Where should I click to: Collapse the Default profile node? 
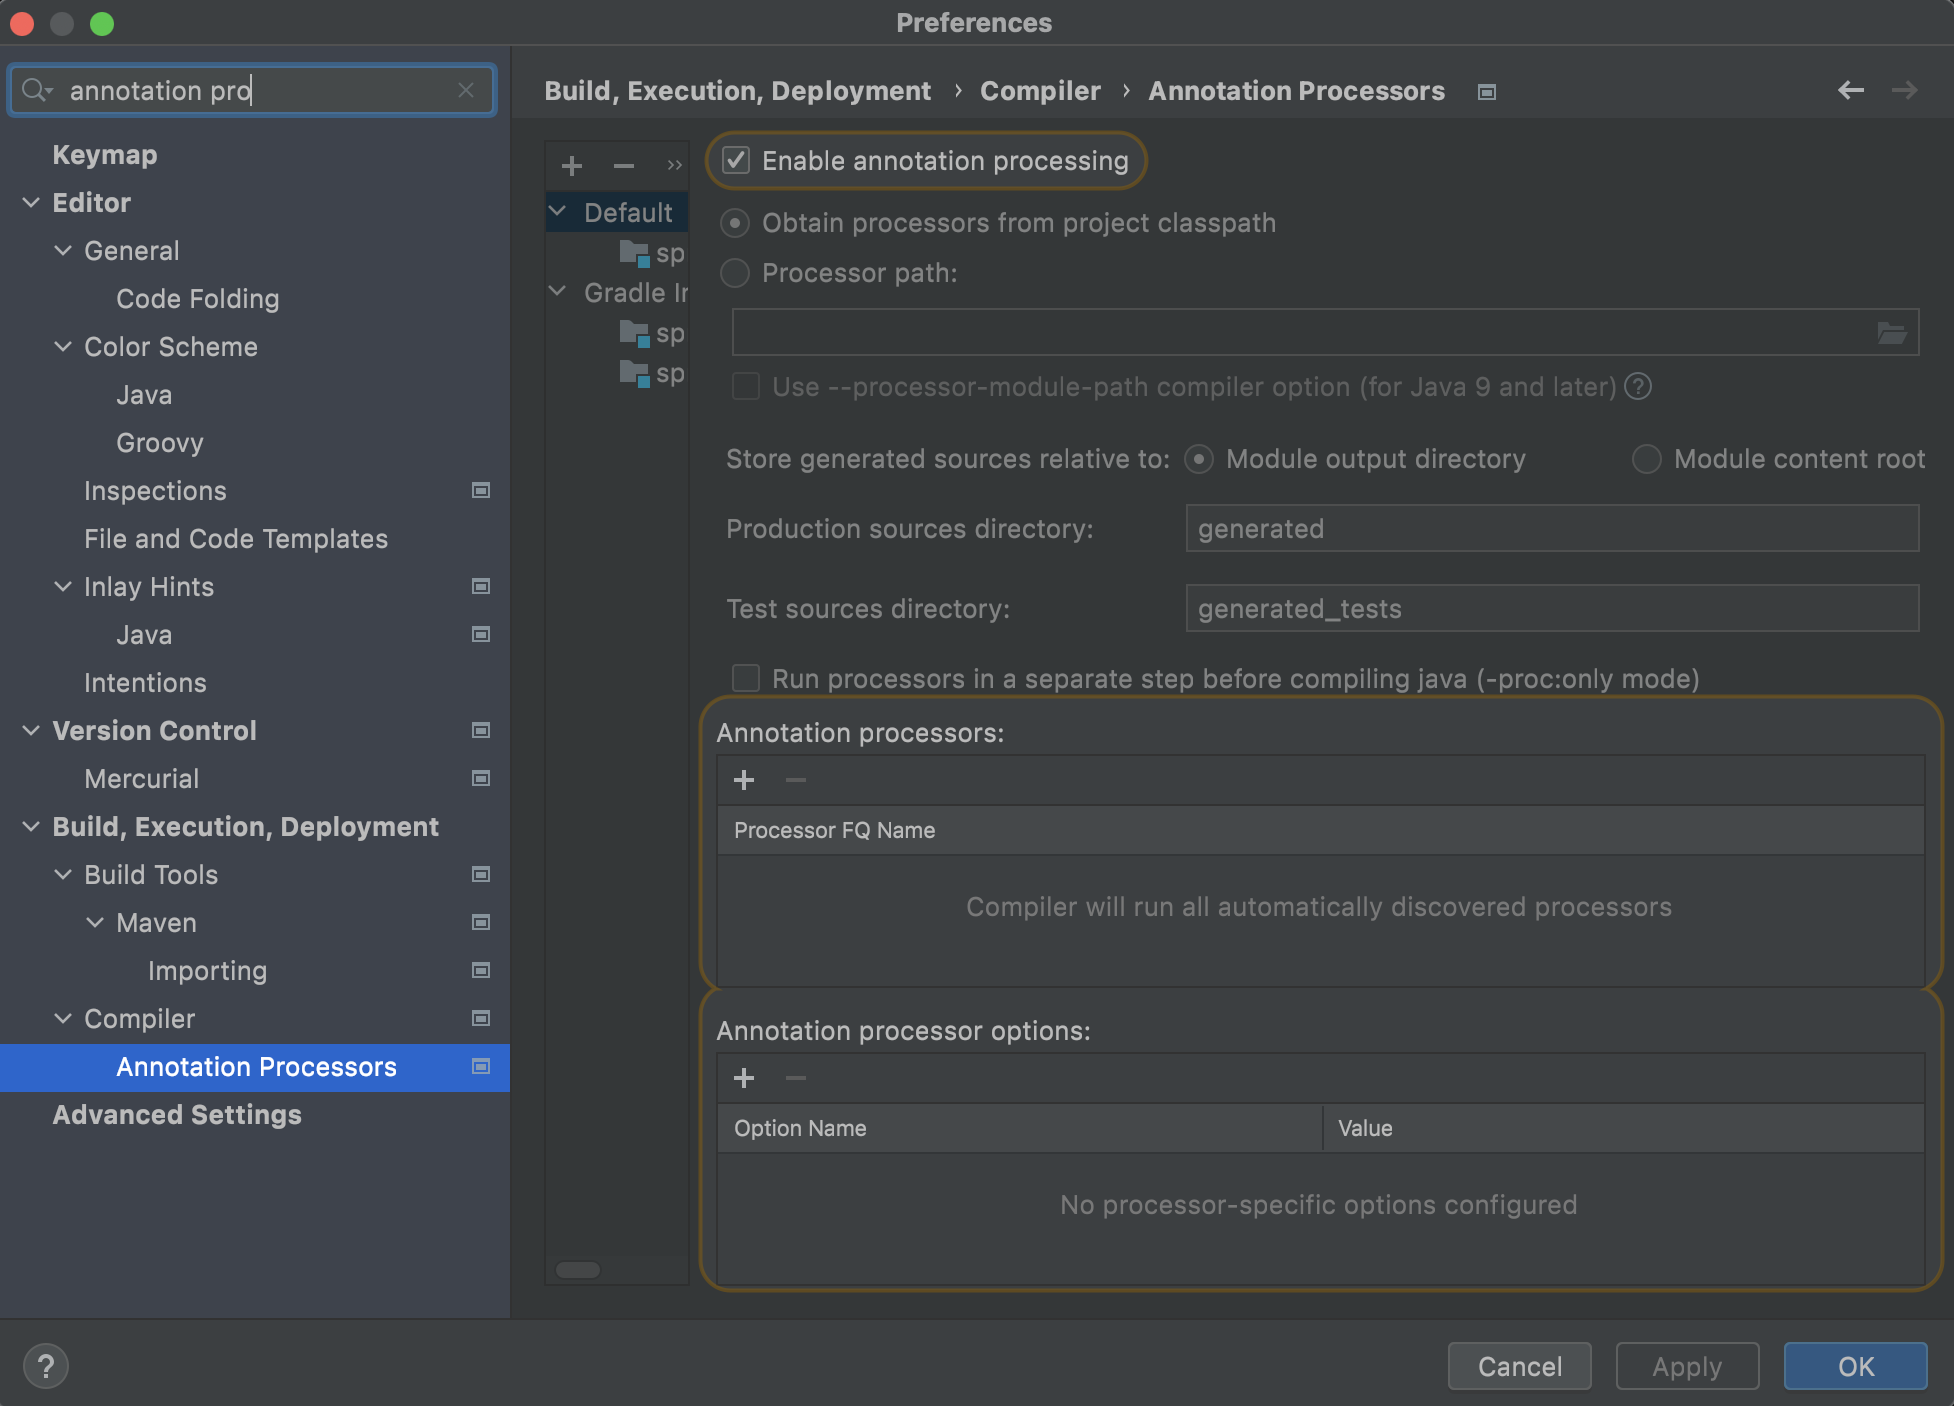(x=558, y=212)
